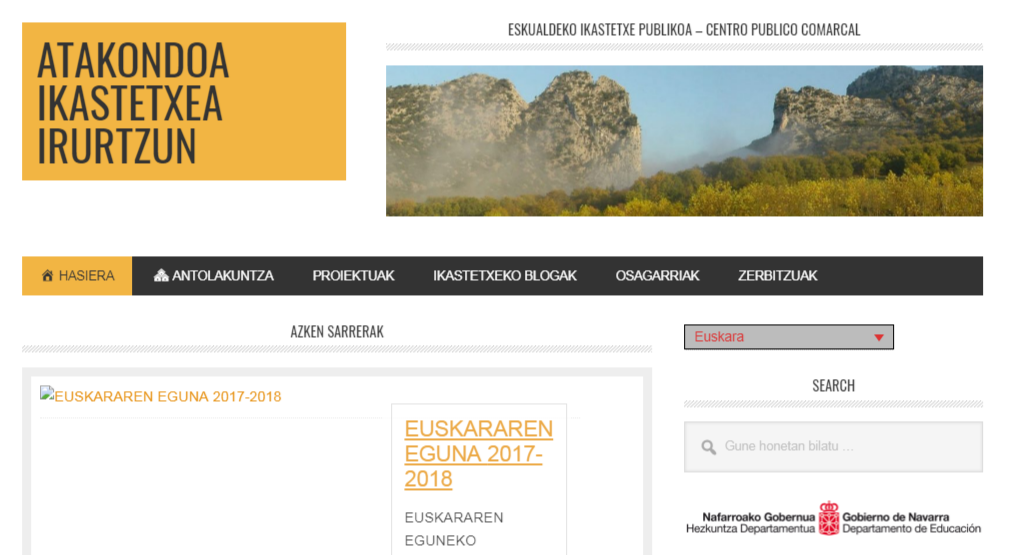Click the magnifier icon in the search box

point(709,447)
